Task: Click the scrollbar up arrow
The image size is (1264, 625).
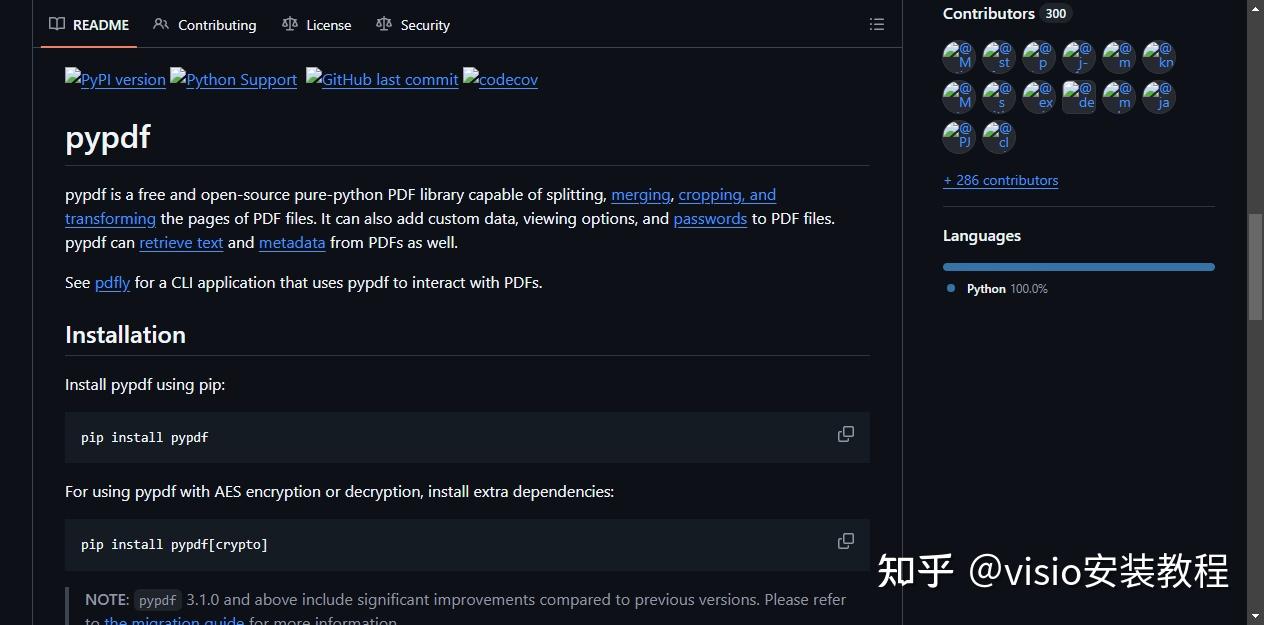Action: 1256,8
